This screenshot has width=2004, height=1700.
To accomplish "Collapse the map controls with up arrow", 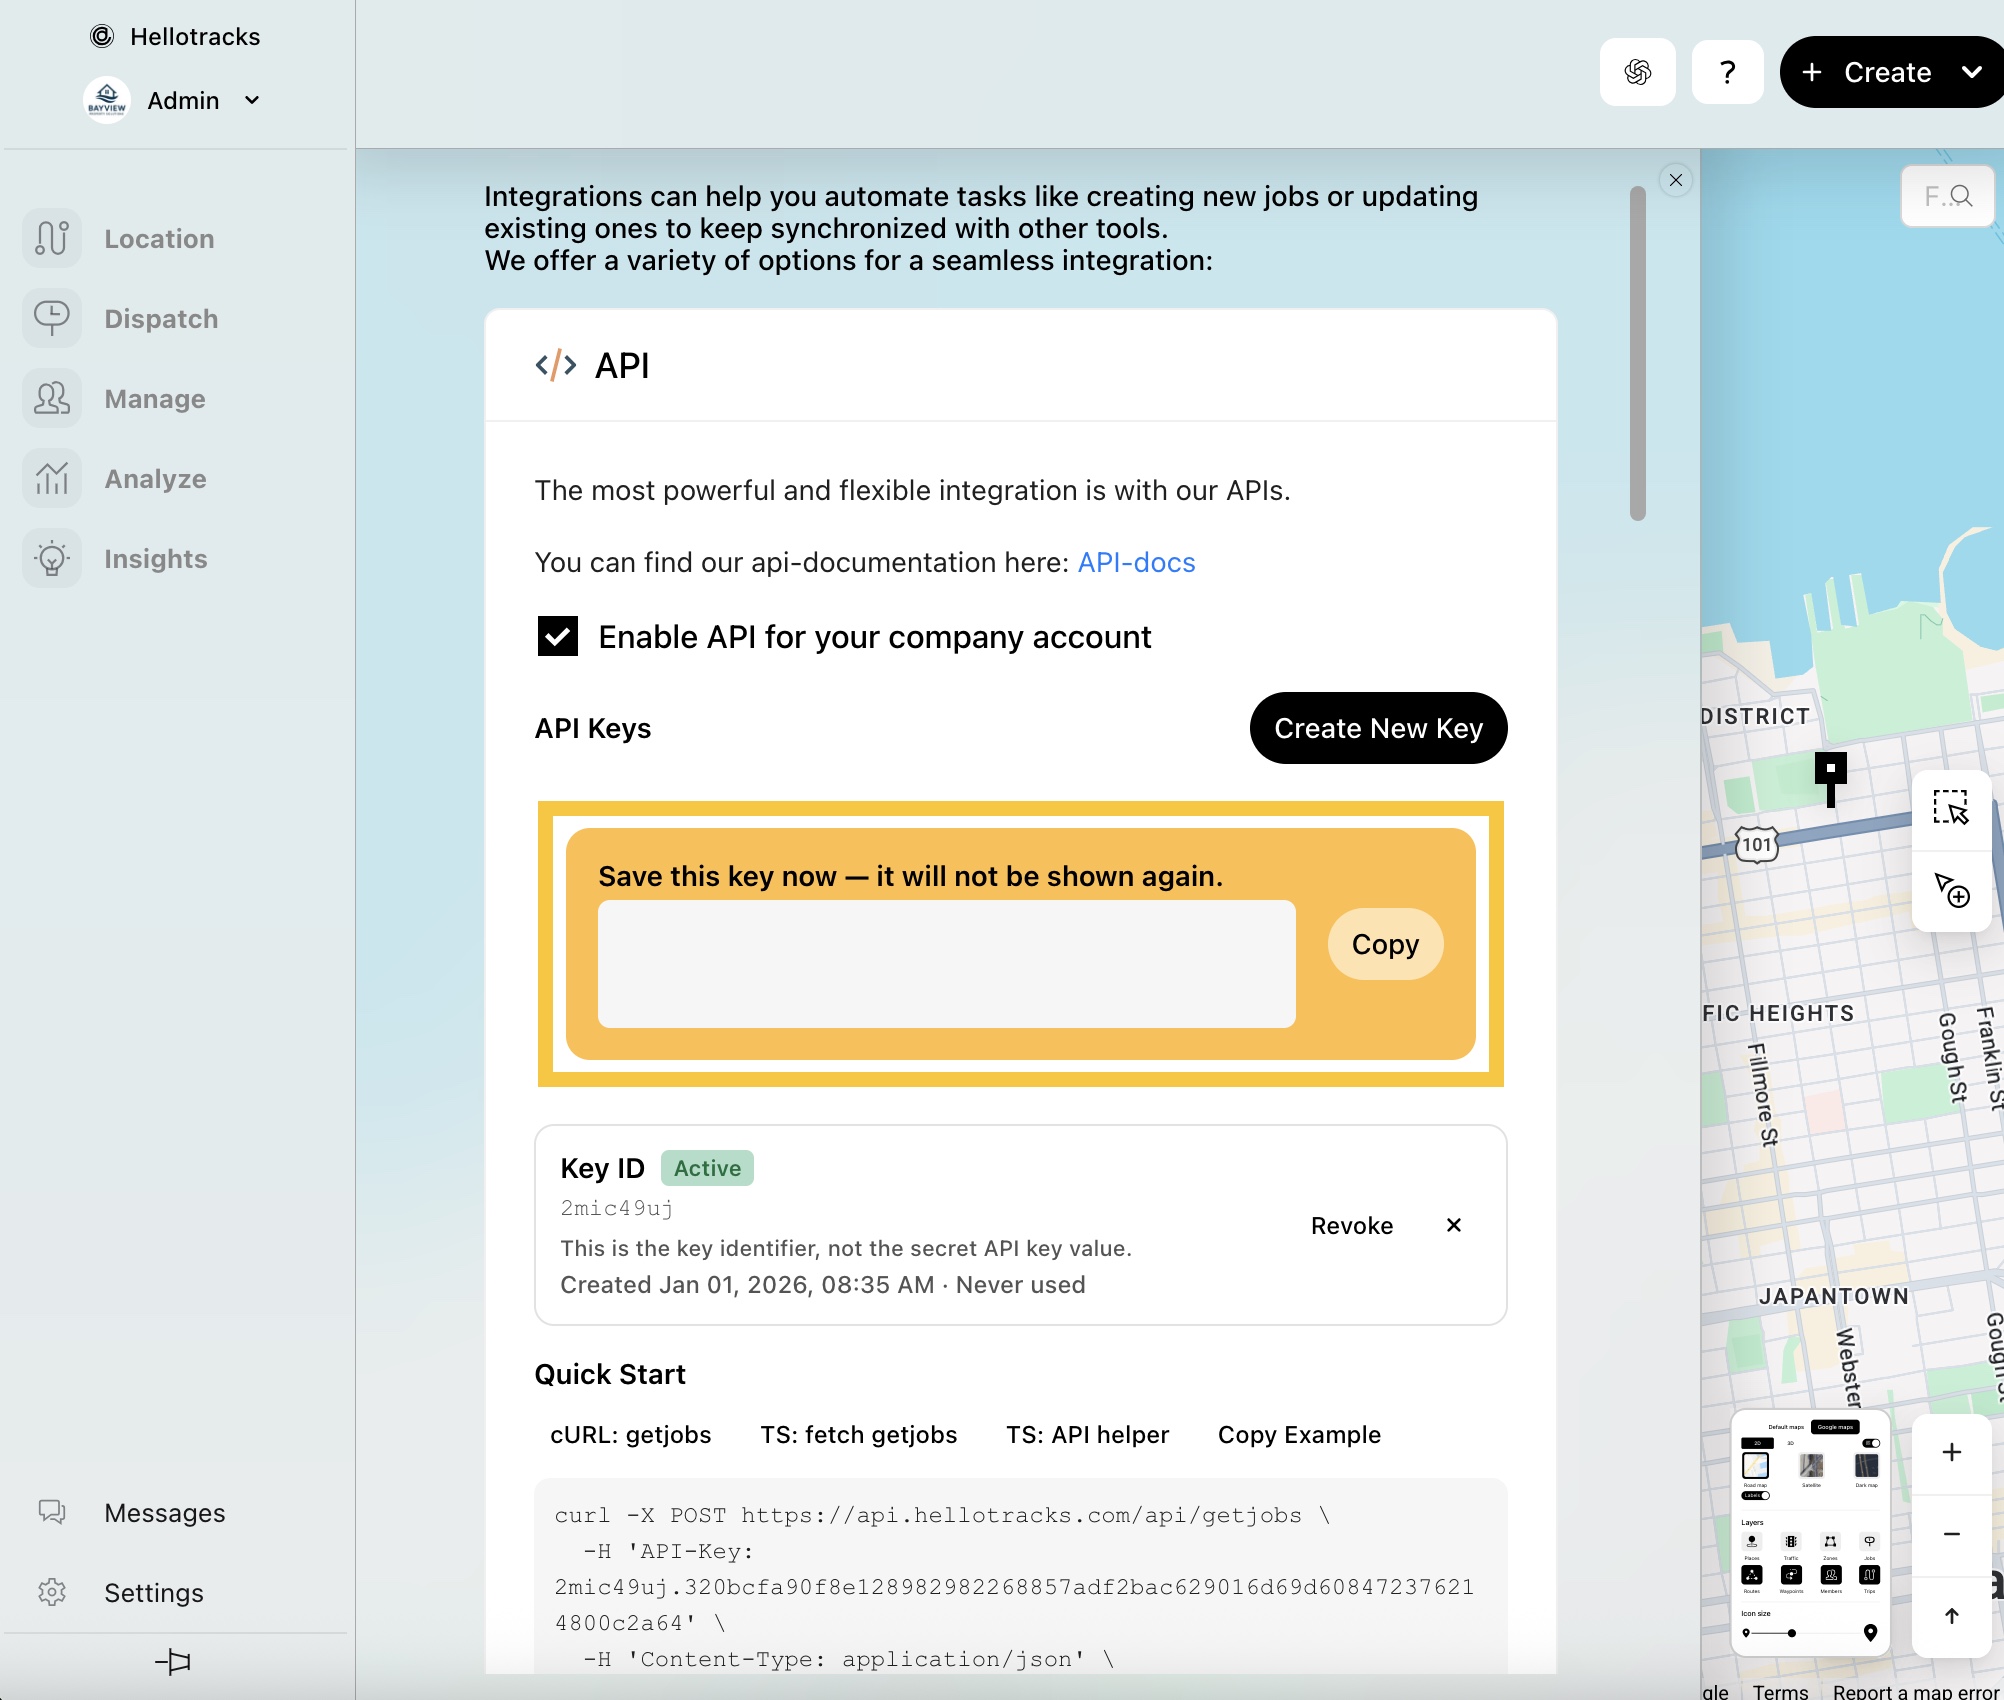I will [1951, 1616].
